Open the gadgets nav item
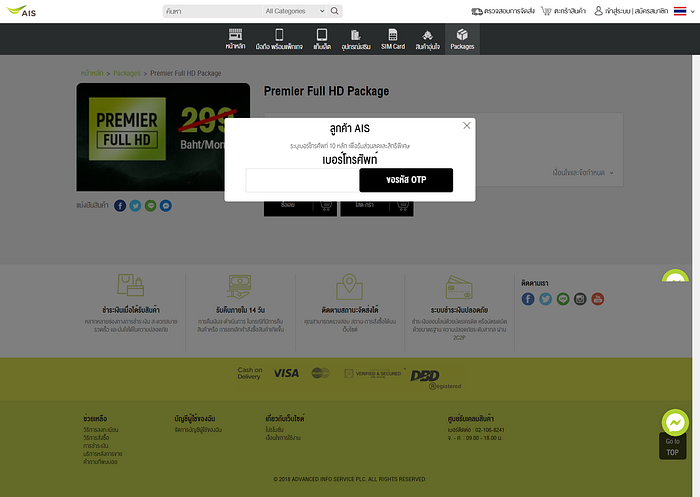The image size is (700, 497). (427, 39)
